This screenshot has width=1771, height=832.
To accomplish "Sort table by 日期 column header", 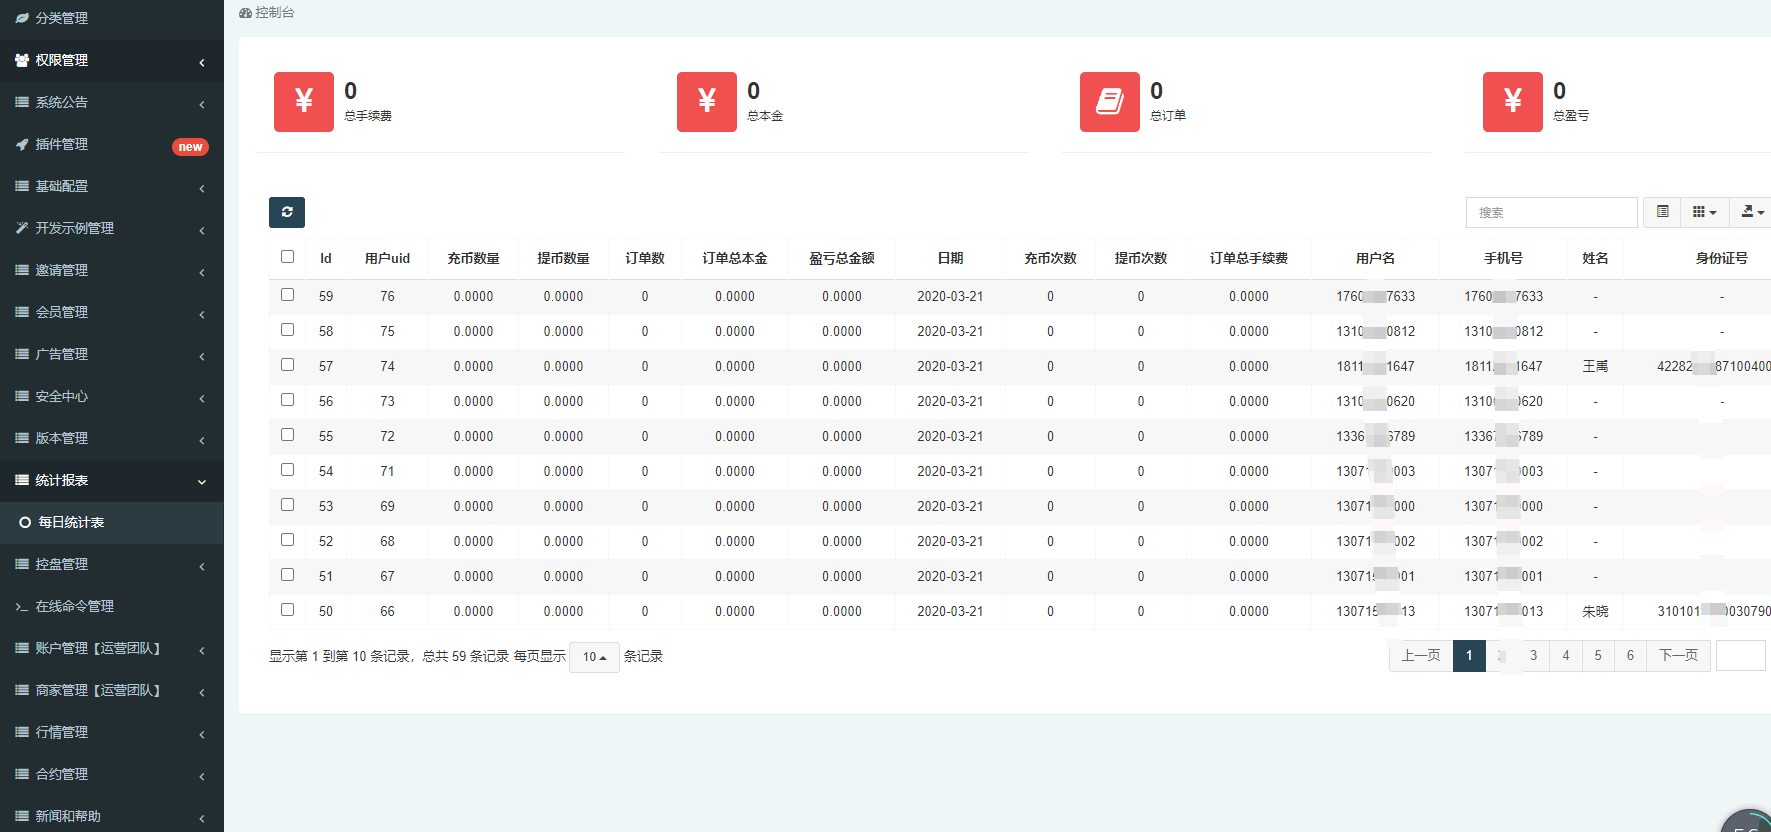I will coord(950,258).
